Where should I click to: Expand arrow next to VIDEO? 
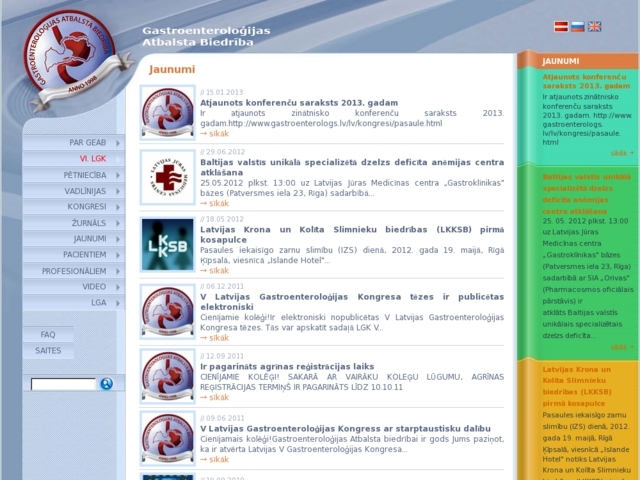[118, 287]
